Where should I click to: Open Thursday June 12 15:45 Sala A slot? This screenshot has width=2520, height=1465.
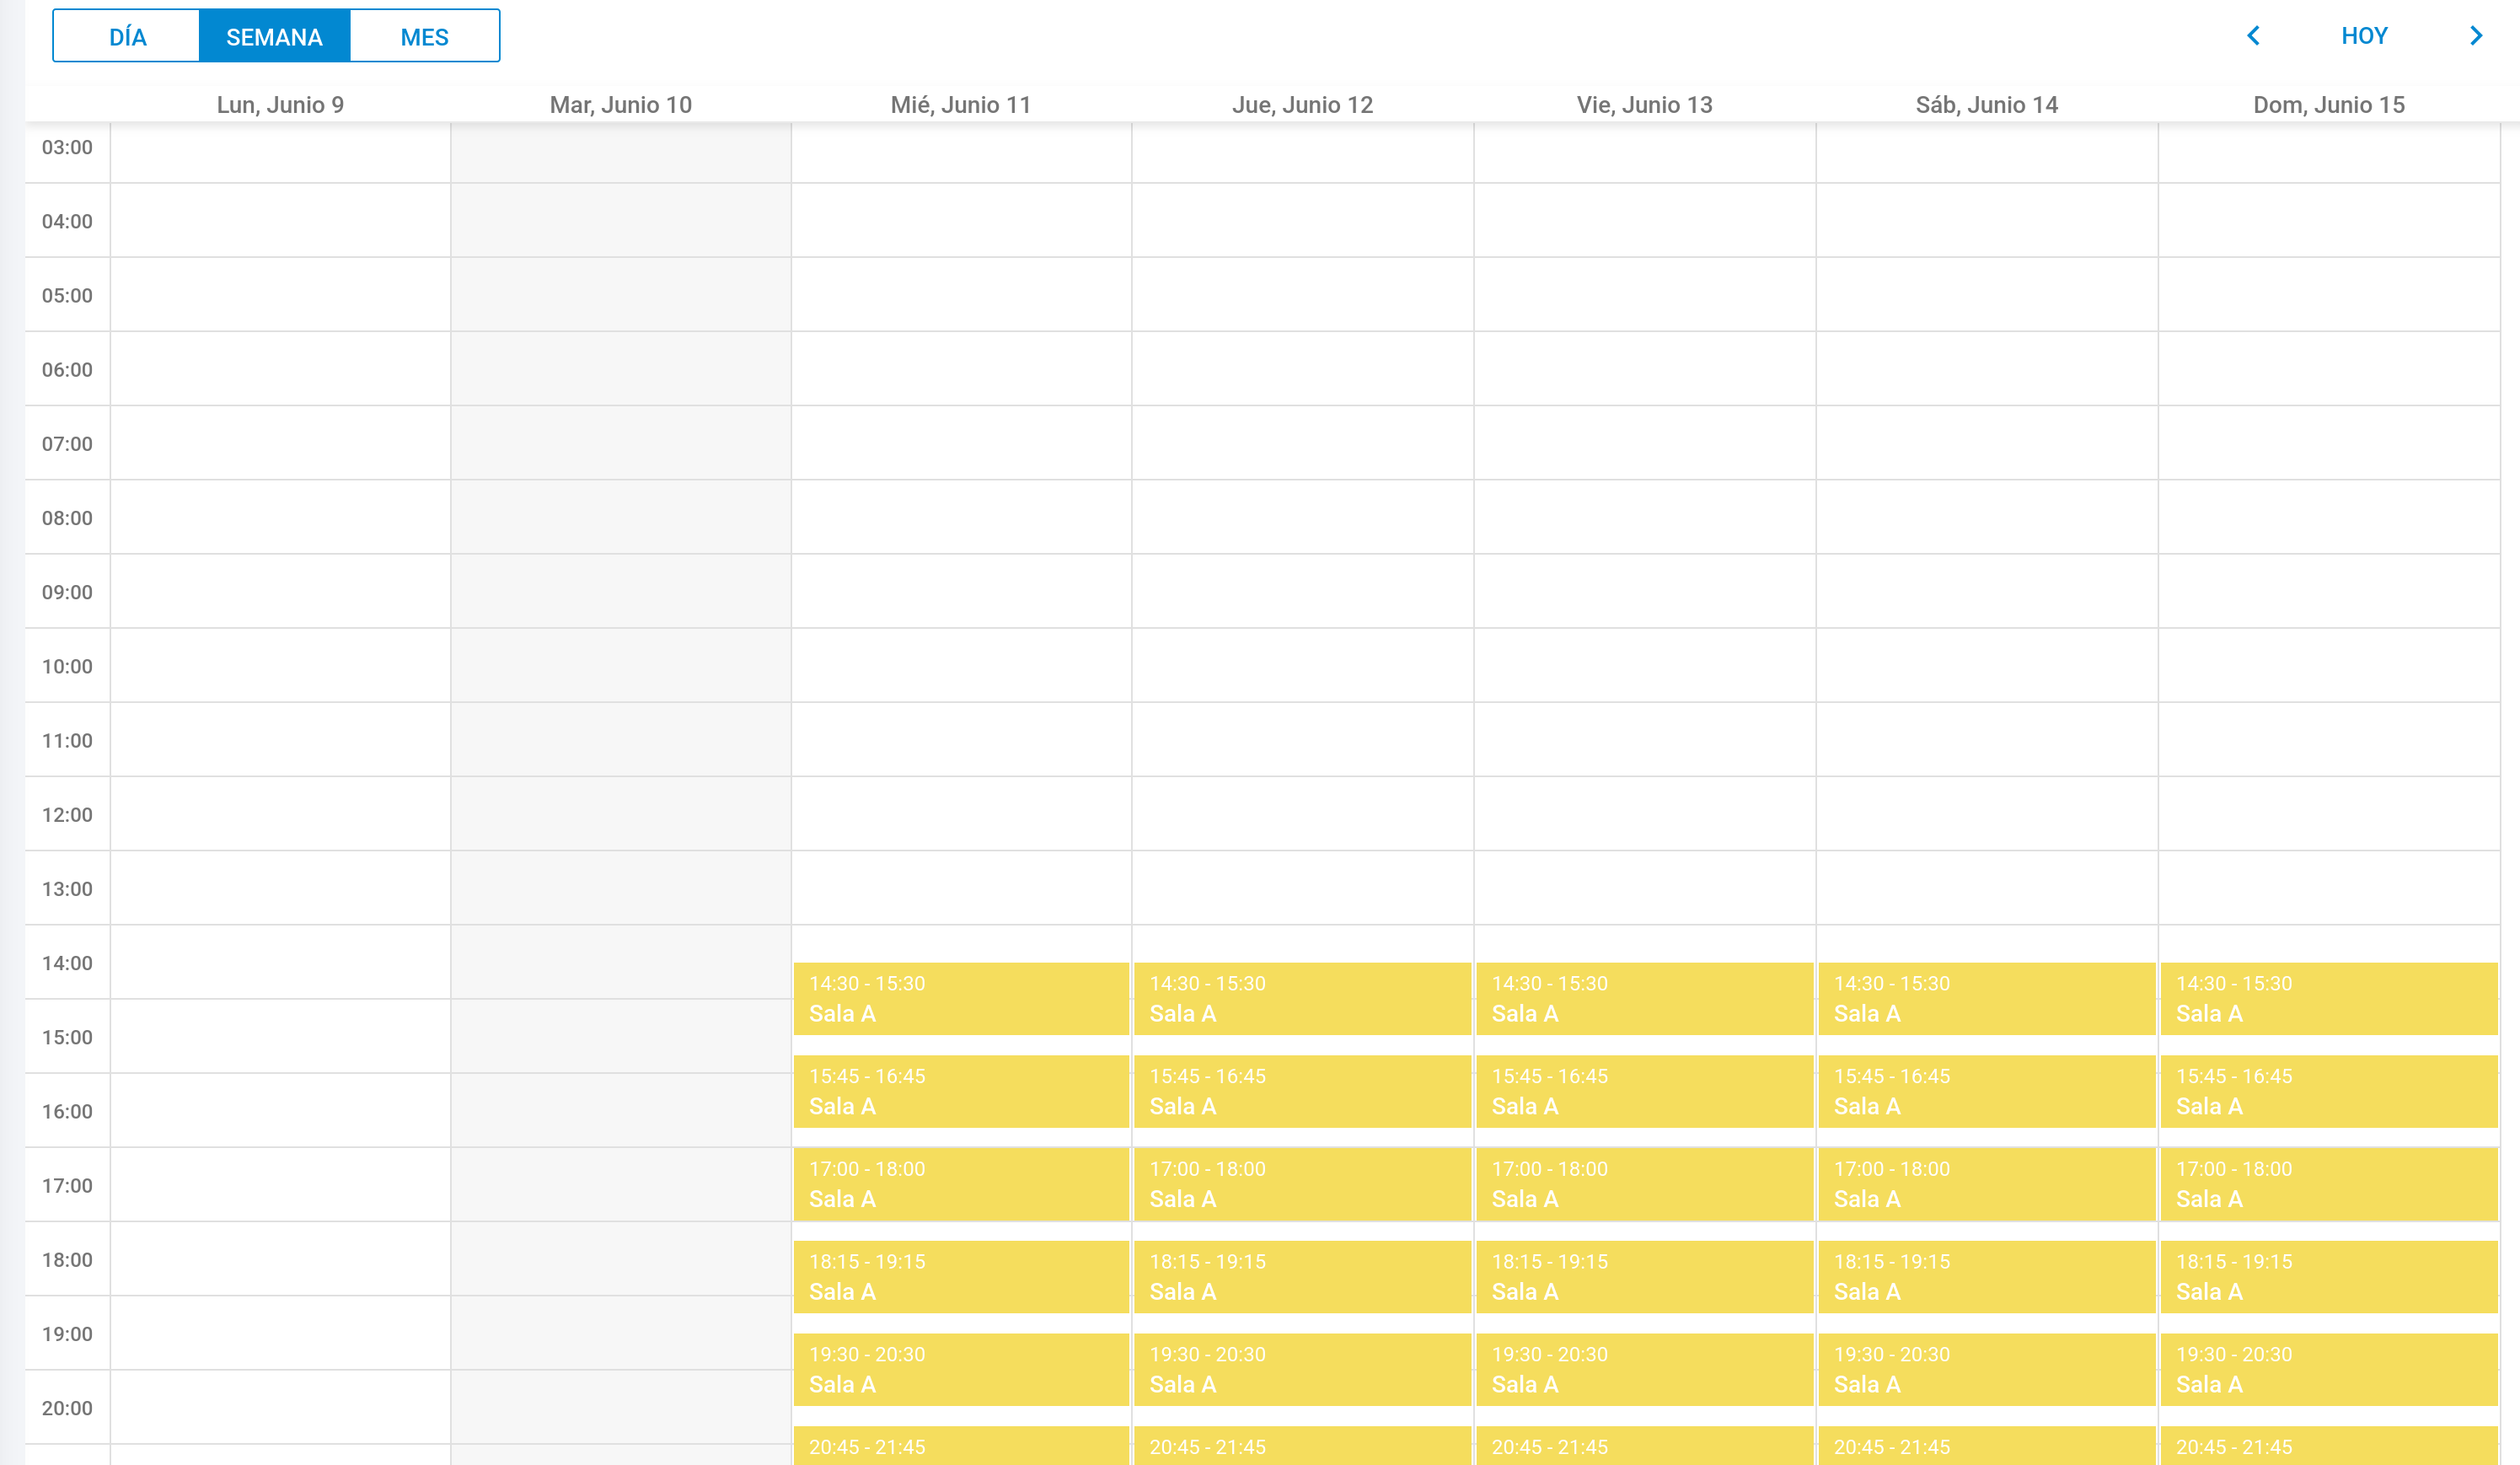tap(1302, 1091)
